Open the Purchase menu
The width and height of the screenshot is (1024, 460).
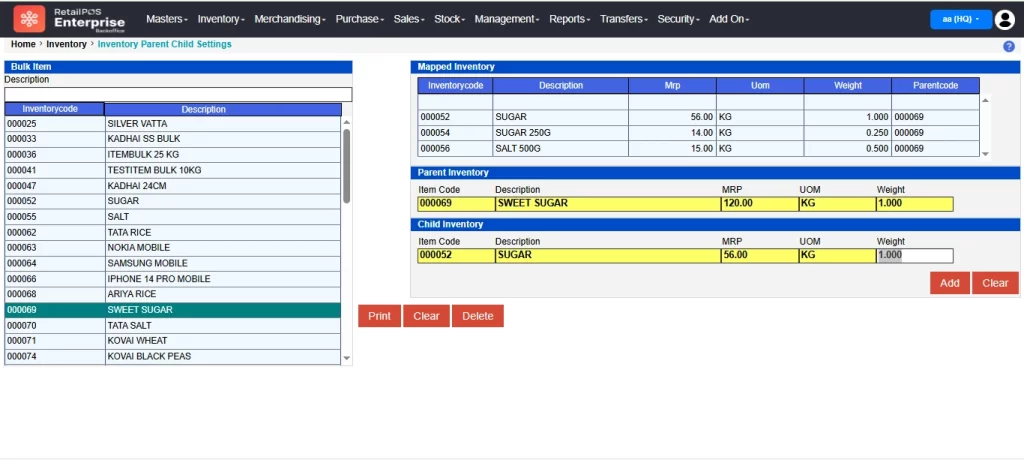pos(360,19)
